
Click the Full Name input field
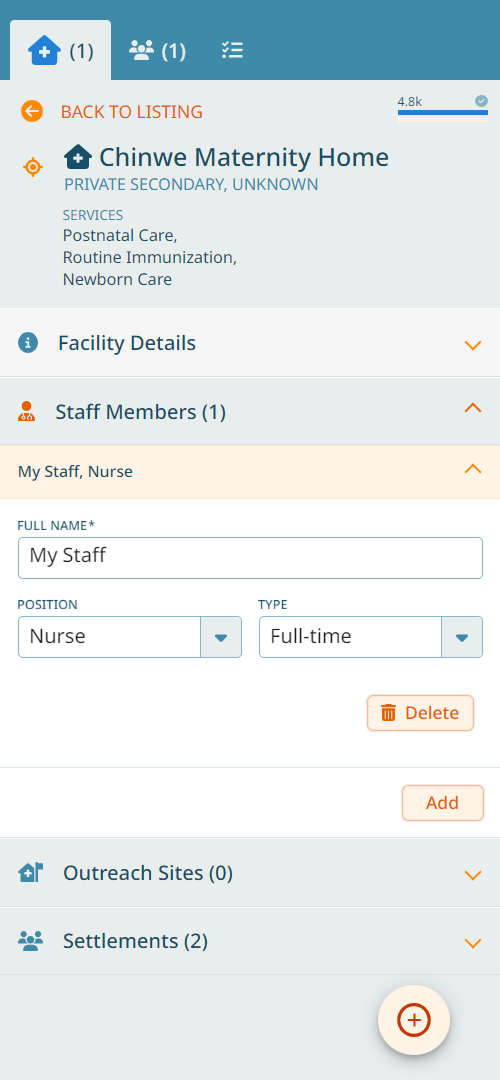250,558
